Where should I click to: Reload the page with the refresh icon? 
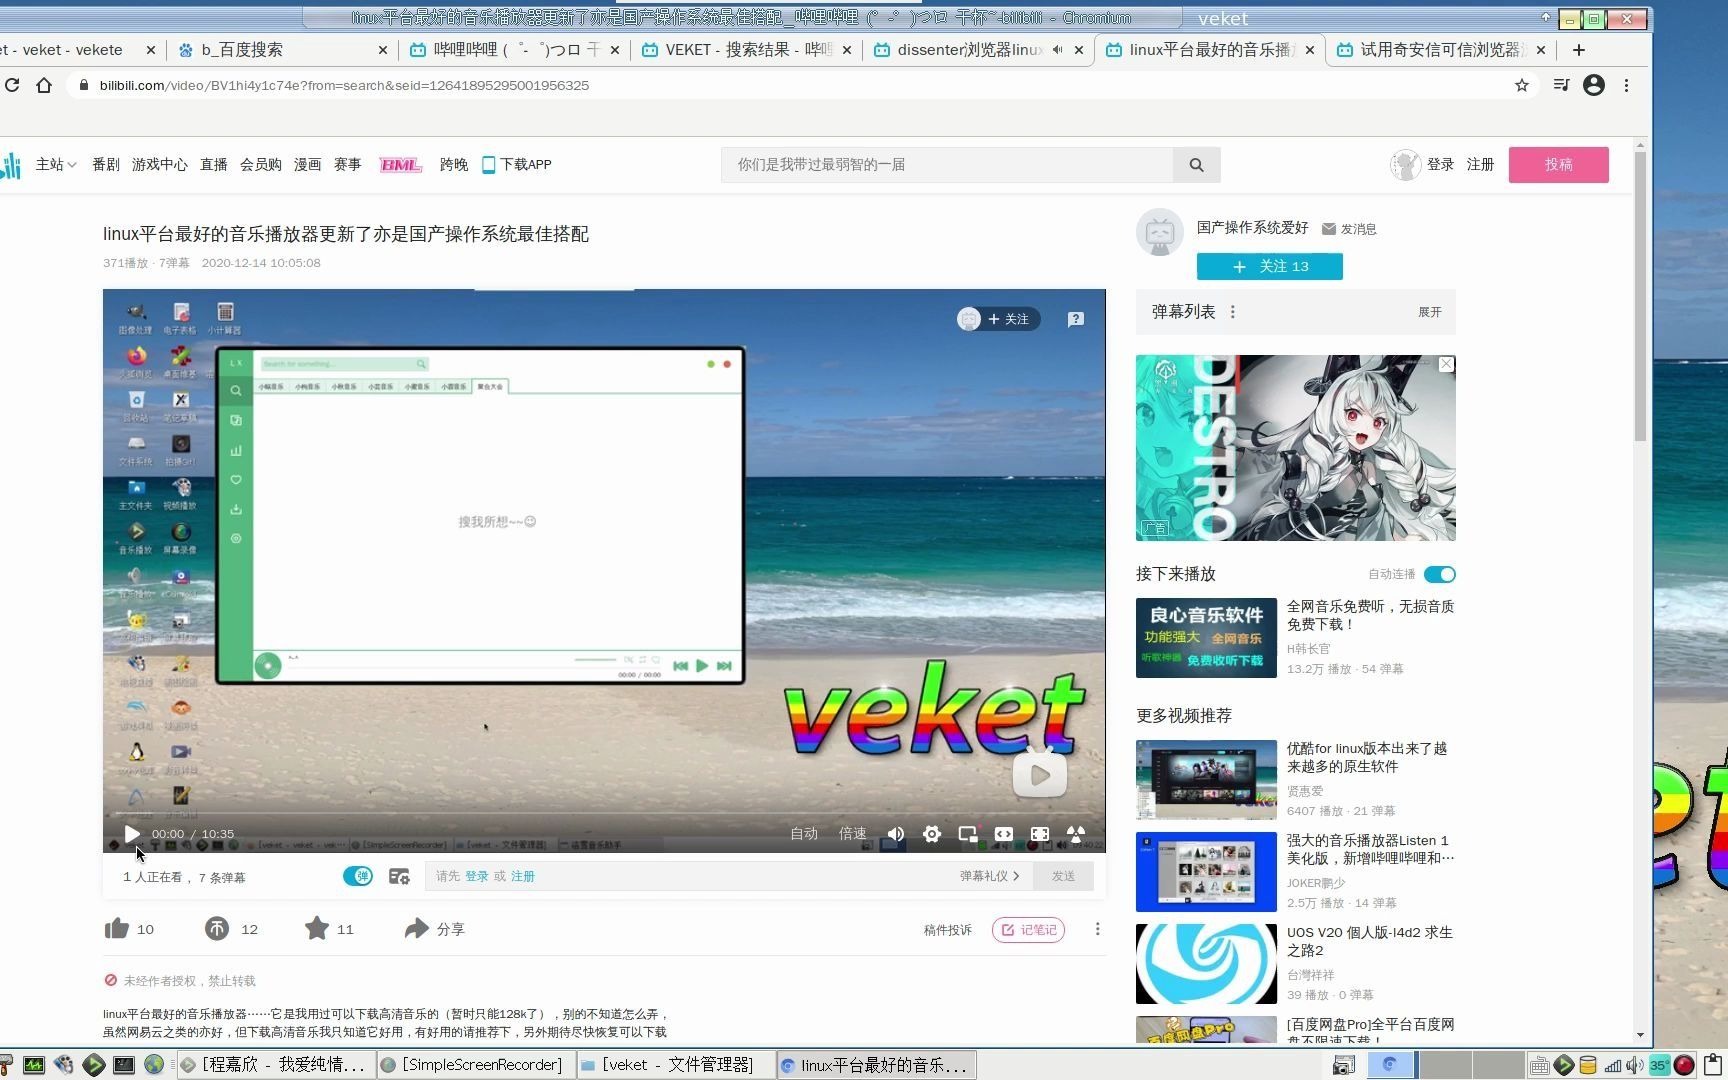point(12,86)
